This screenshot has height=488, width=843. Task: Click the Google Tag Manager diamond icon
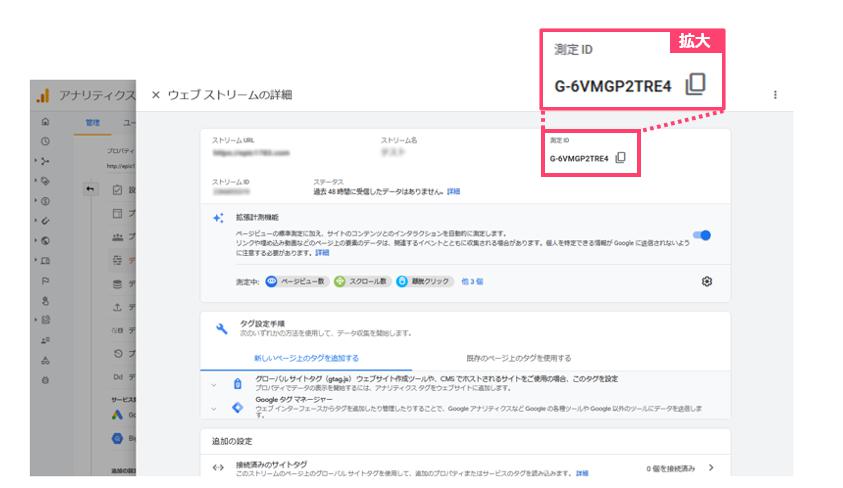[x=238, y=408]
